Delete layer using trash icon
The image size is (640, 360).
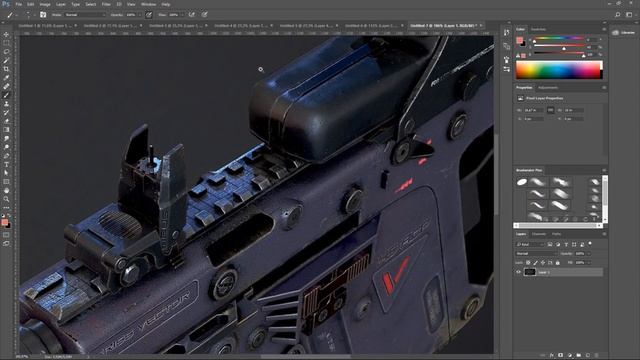(597, 356)
